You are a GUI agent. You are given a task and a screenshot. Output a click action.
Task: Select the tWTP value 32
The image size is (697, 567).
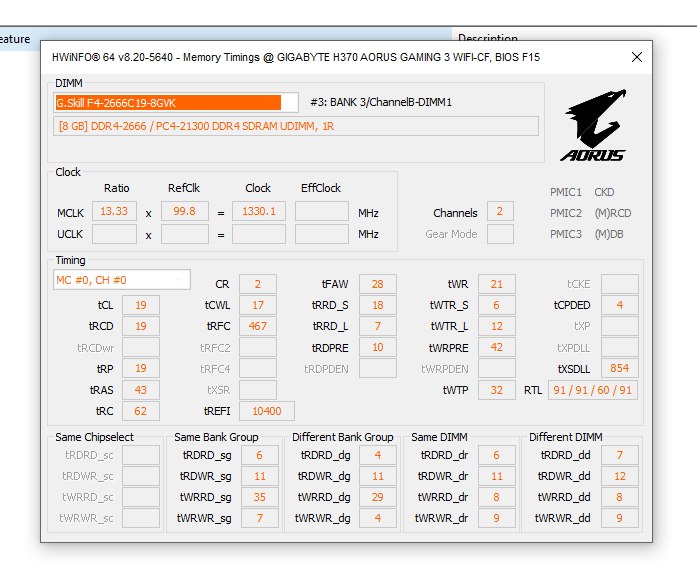click(x=497, y=390)
